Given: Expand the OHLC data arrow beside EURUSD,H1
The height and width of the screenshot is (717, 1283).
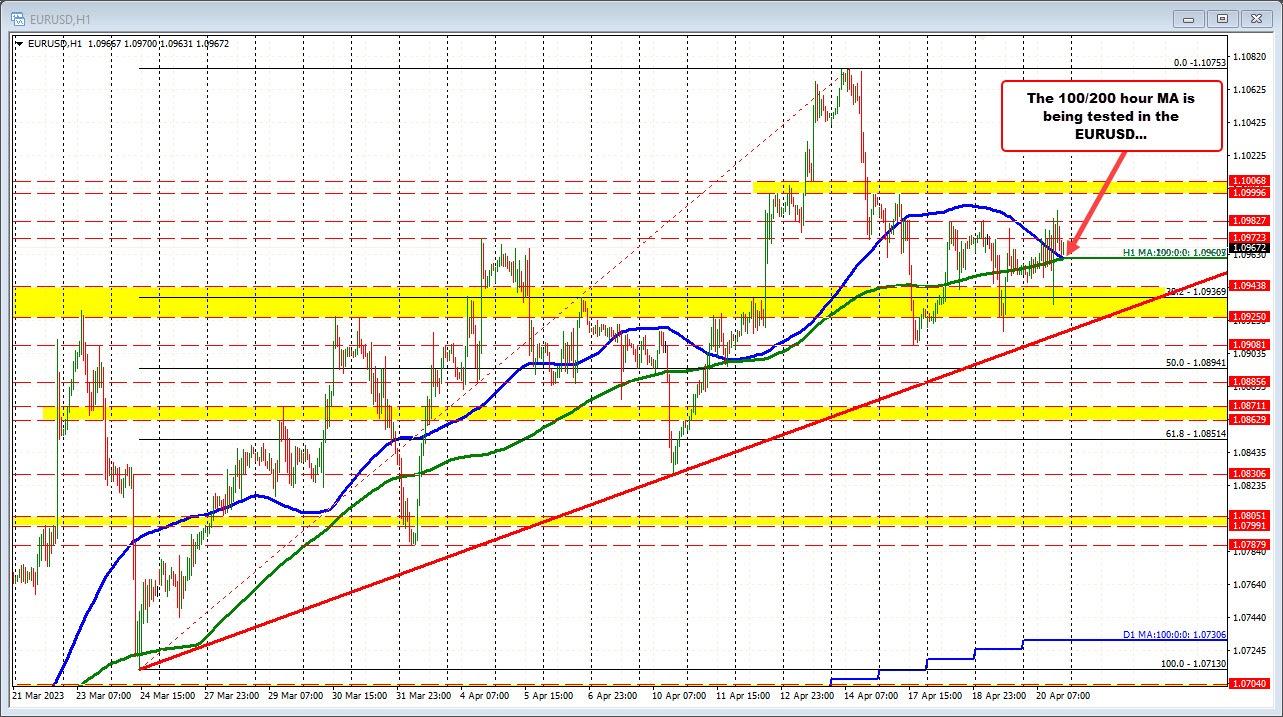Looking at the screenshot, I should 18,43.
